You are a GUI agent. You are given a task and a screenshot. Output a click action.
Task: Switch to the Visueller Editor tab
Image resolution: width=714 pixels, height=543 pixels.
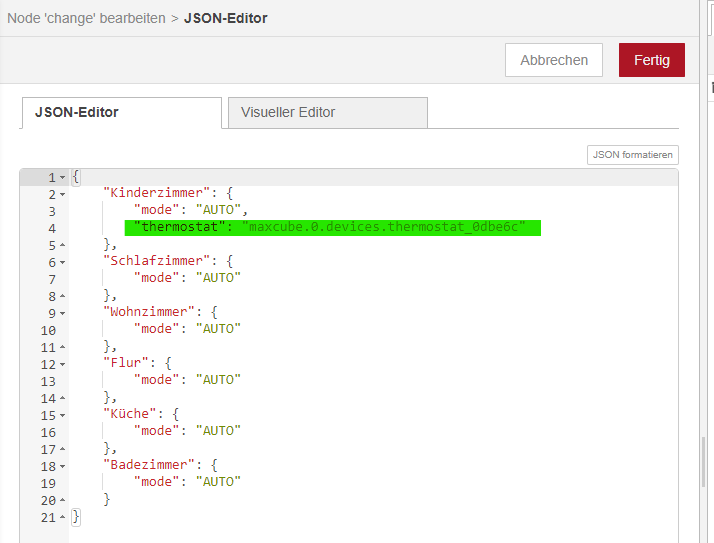[327, 113]
